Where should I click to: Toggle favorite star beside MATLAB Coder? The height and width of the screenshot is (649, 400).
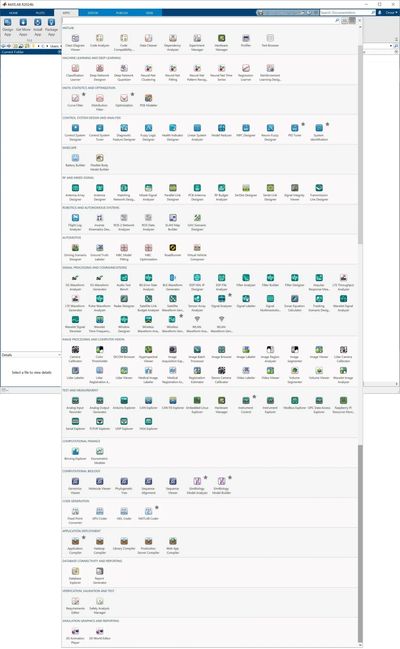tap(157, 507)
